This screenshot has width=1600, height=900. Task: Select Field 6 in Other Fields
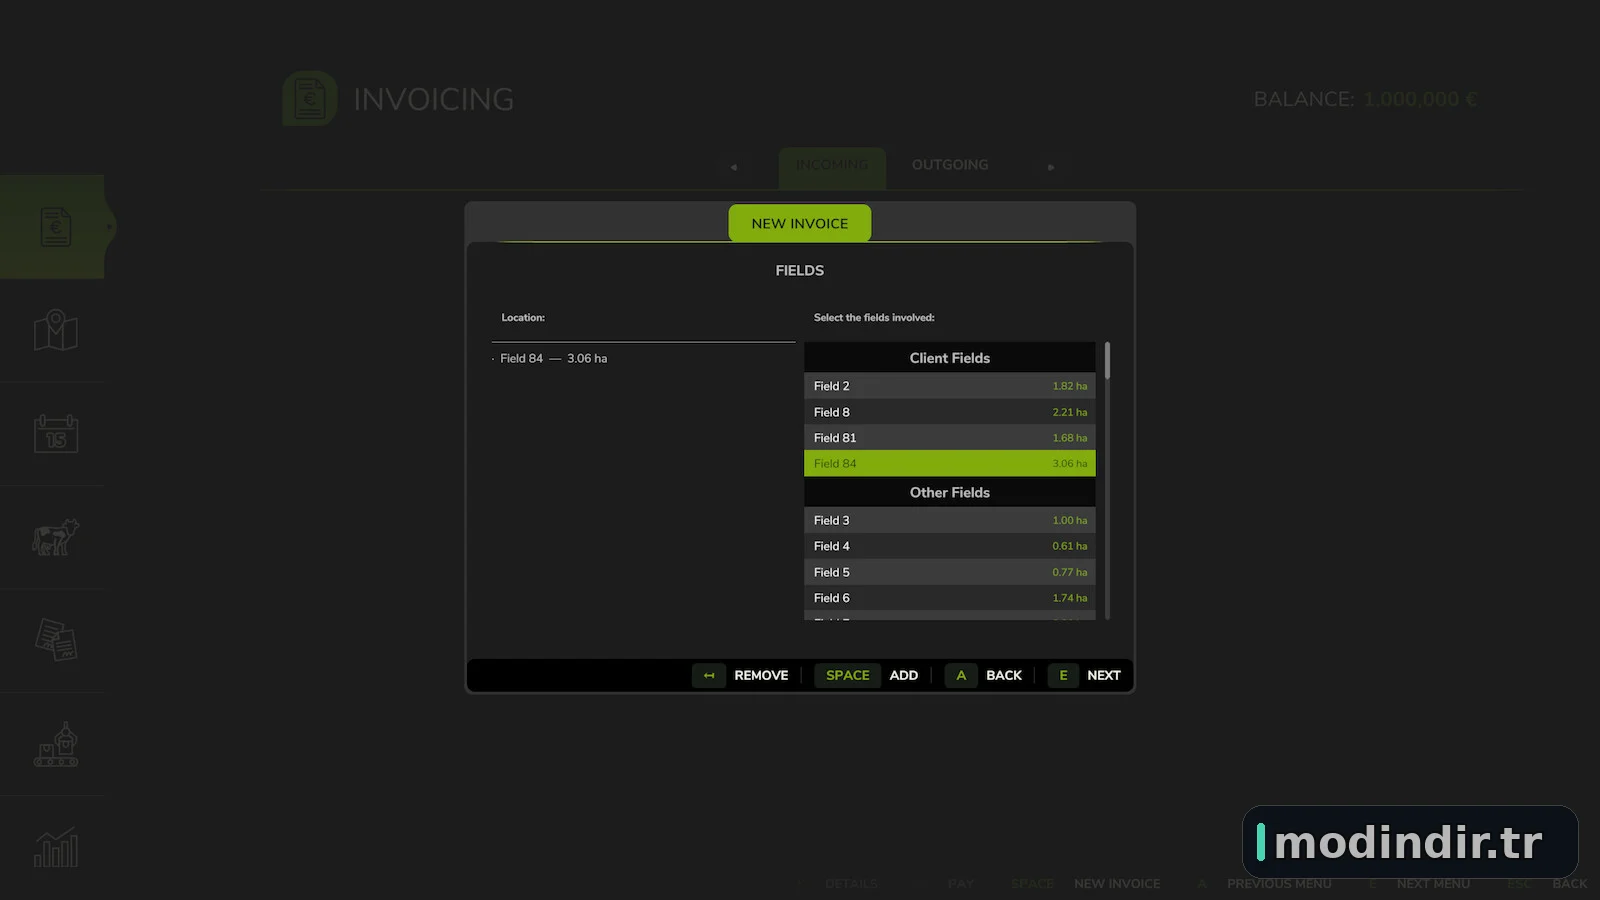[x=950, y=598]
